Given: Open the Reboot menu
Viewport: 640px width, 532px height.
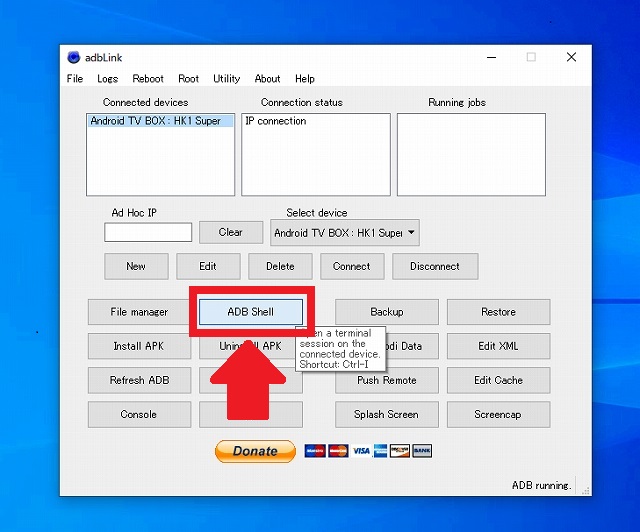Looking at the screenshot, I should point(148,78).
